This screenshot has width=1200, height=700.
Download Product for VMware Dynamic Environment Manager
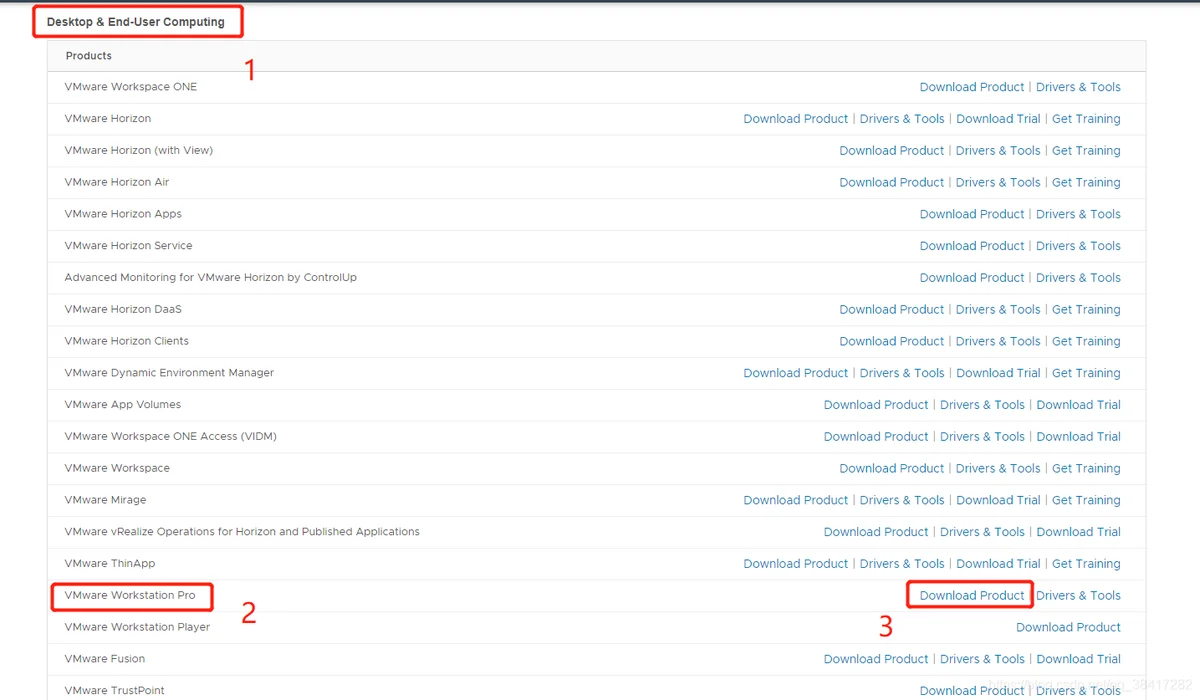point(796,373)
